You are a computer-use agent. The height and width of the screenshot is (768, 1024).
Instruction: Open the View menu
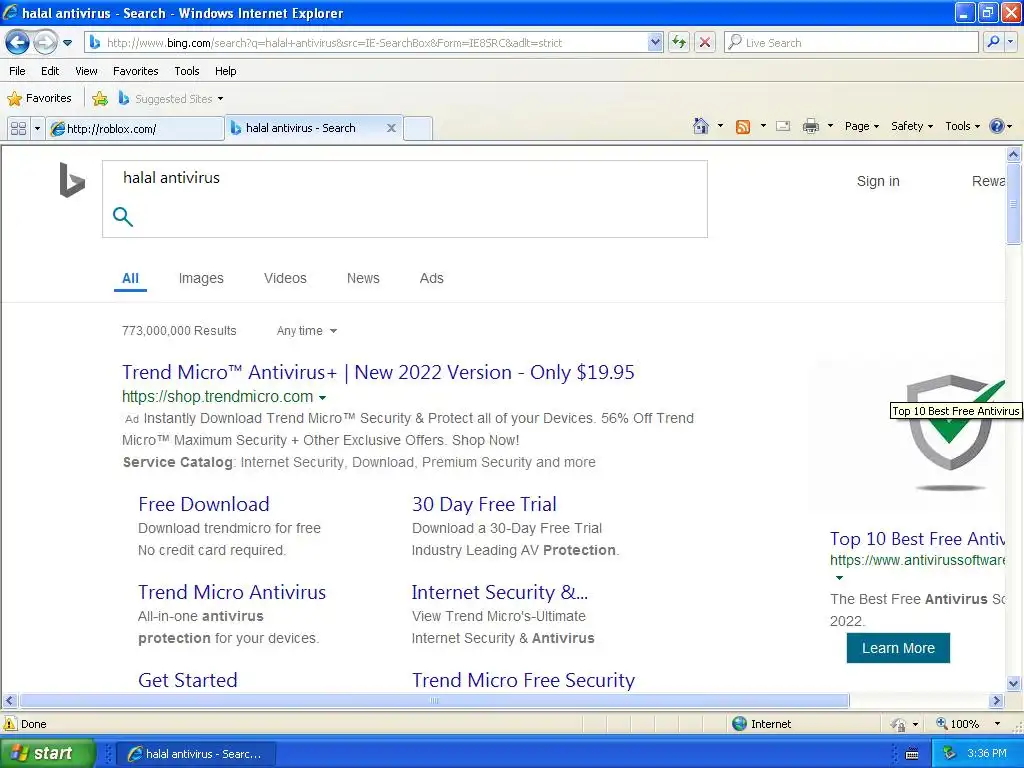point(86,71)
